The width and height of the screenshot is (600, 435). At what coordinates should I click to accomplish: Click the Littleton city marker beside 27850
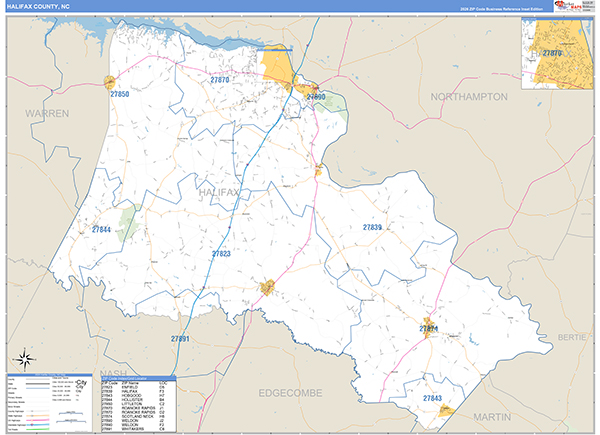tap(111, 81)
